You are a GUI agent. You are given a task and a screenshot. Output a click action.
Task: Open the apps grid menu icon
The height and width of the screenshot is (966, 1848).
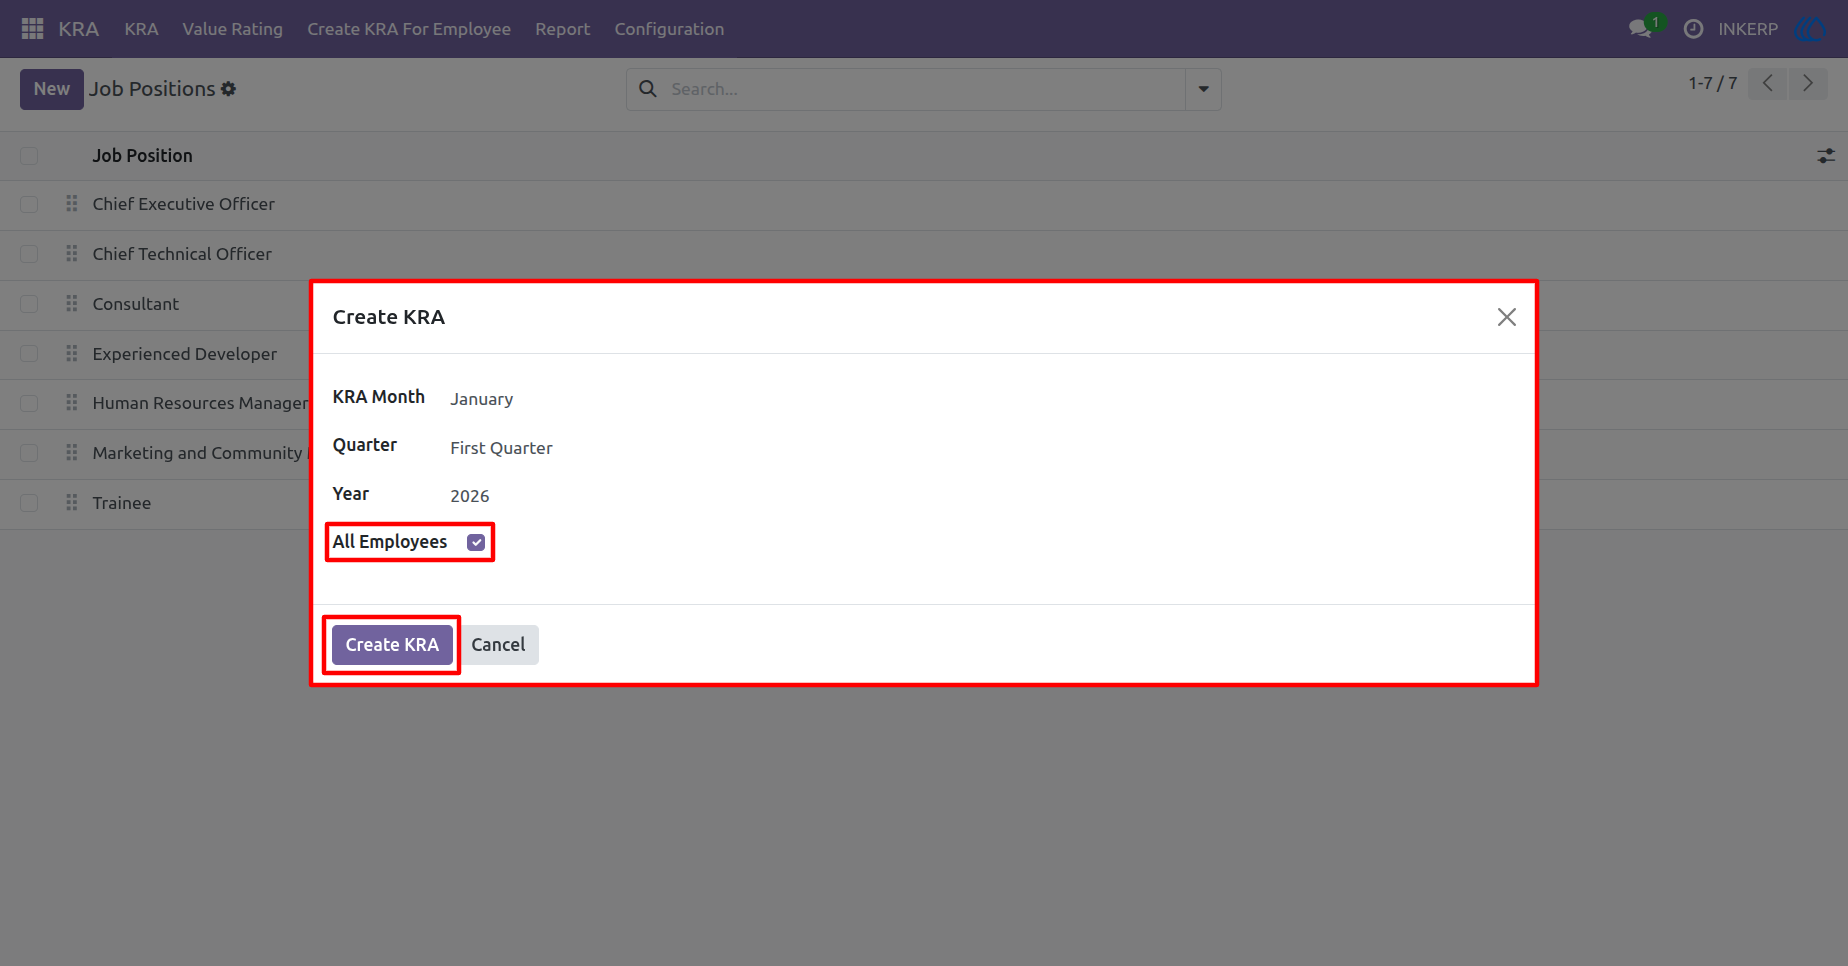point(32,29)
